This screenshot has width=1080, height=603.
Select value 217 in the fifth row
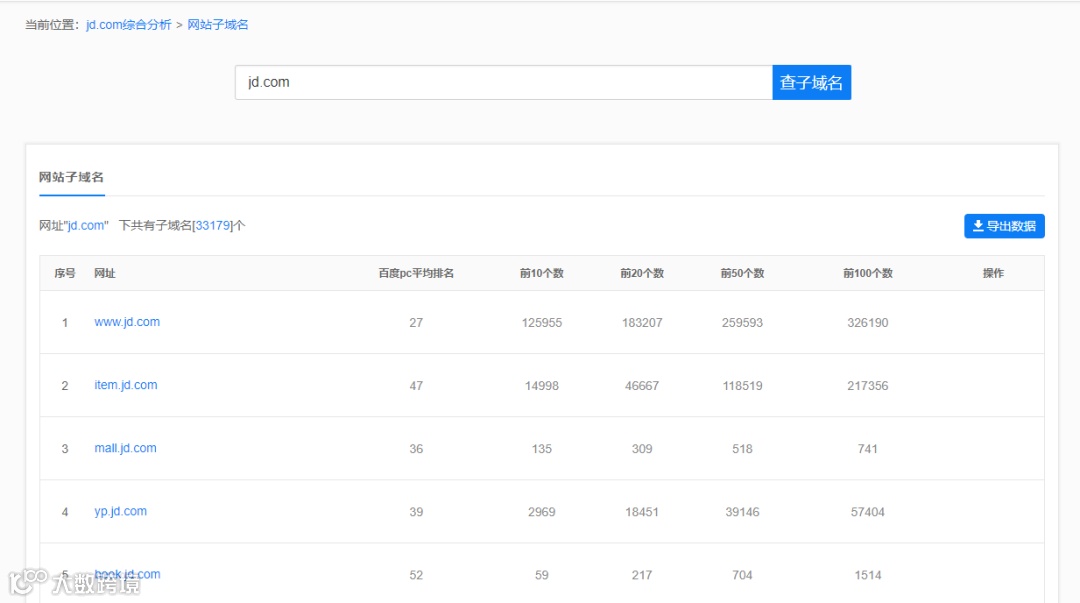tap(642, 575)
